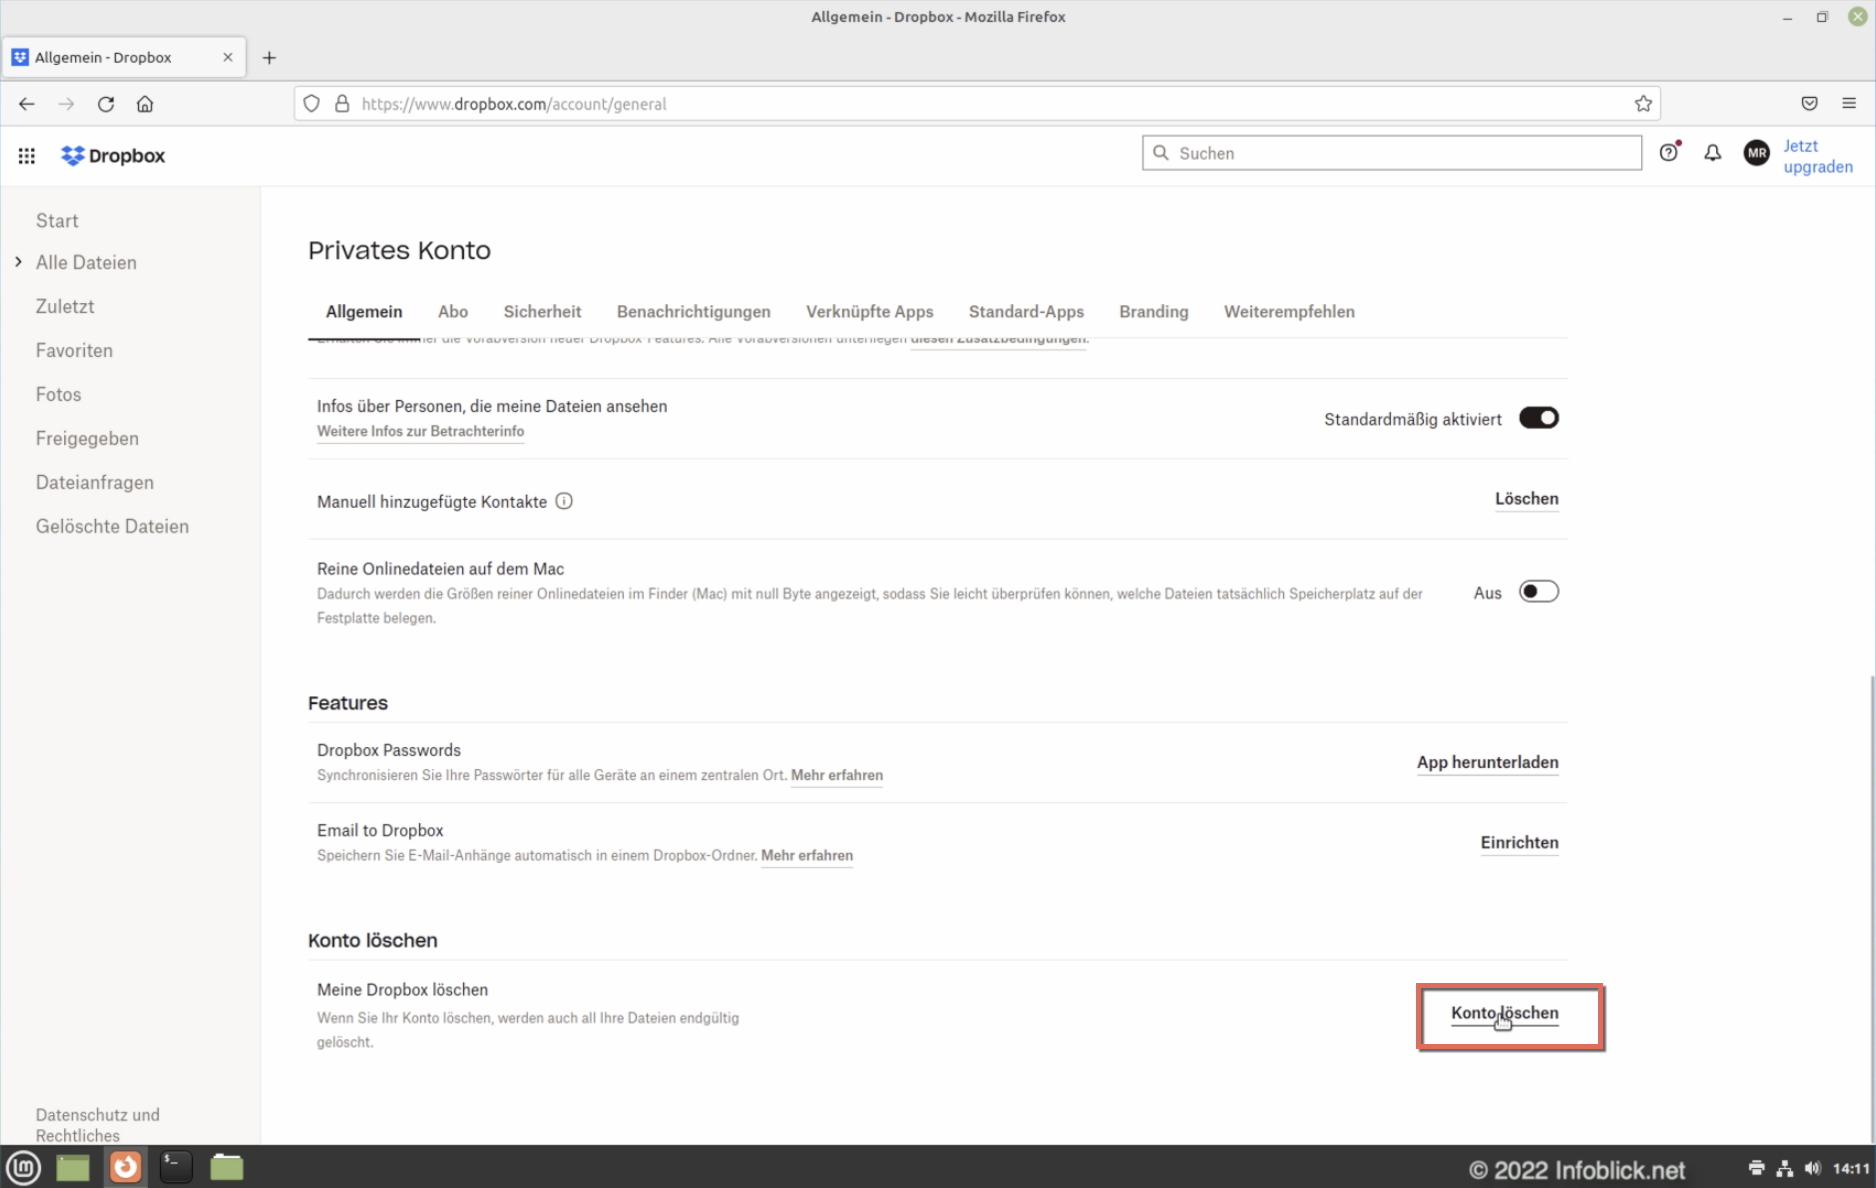Viewport: 1876px width, 1188px height.
Task: Click Löschen for manual contacts
Action: 1527,499
